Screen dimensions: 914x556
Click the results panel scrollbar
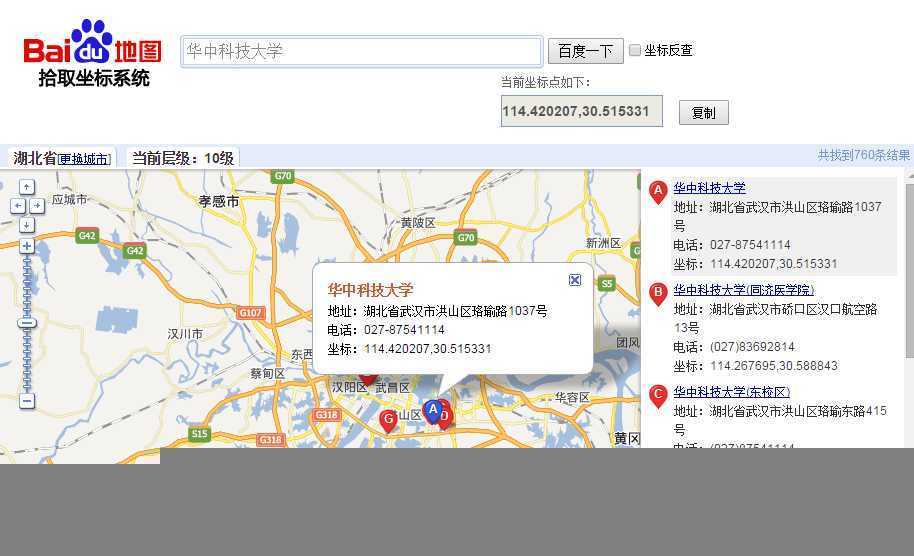click(x=909, y=271)
